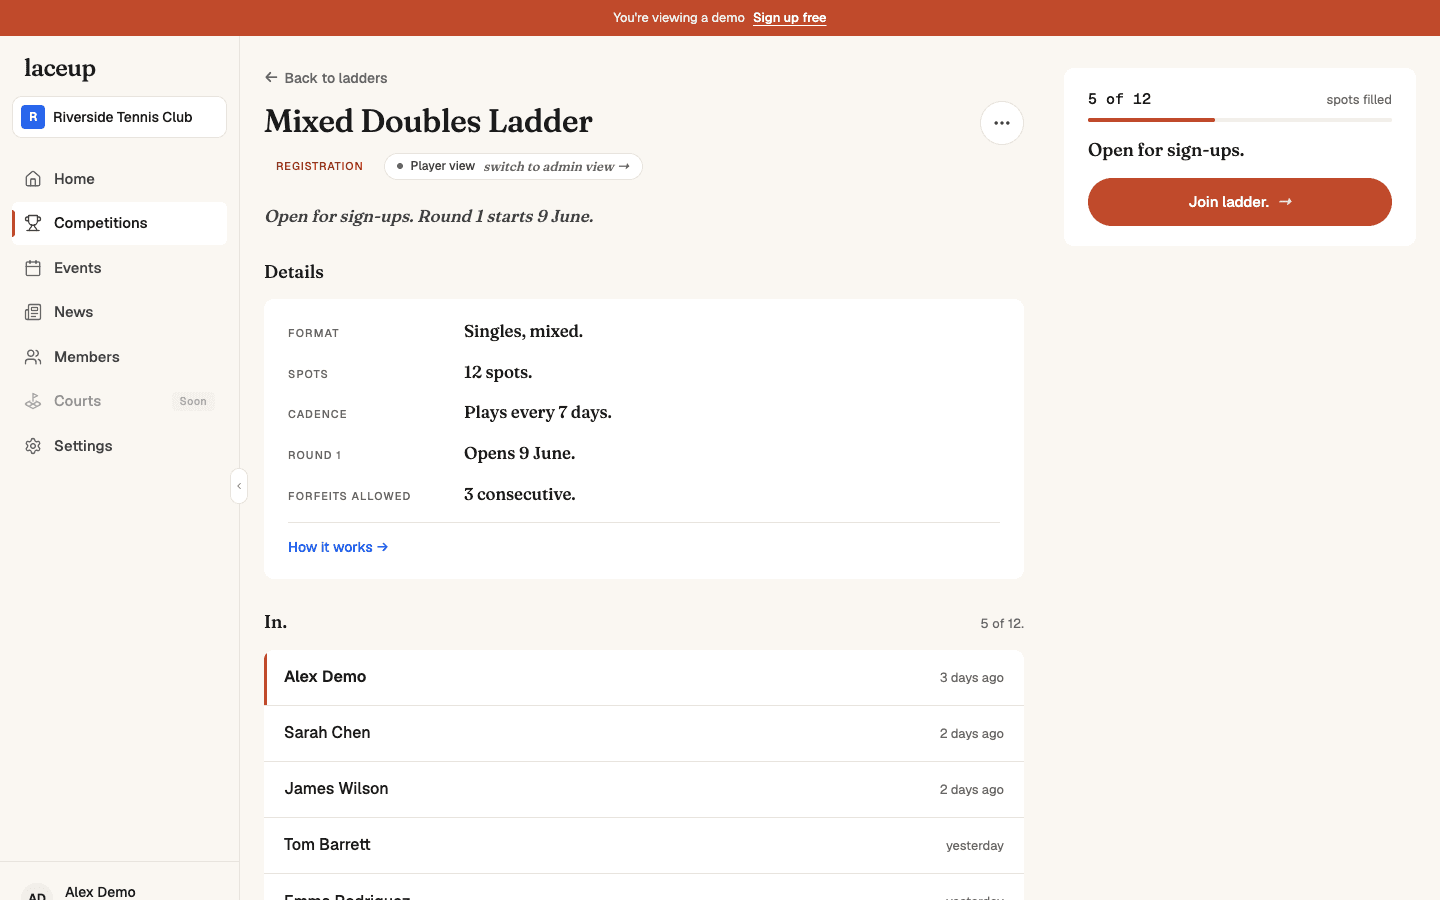
Task: Click the REGISTRATION status label
Action: coord(319,166)
